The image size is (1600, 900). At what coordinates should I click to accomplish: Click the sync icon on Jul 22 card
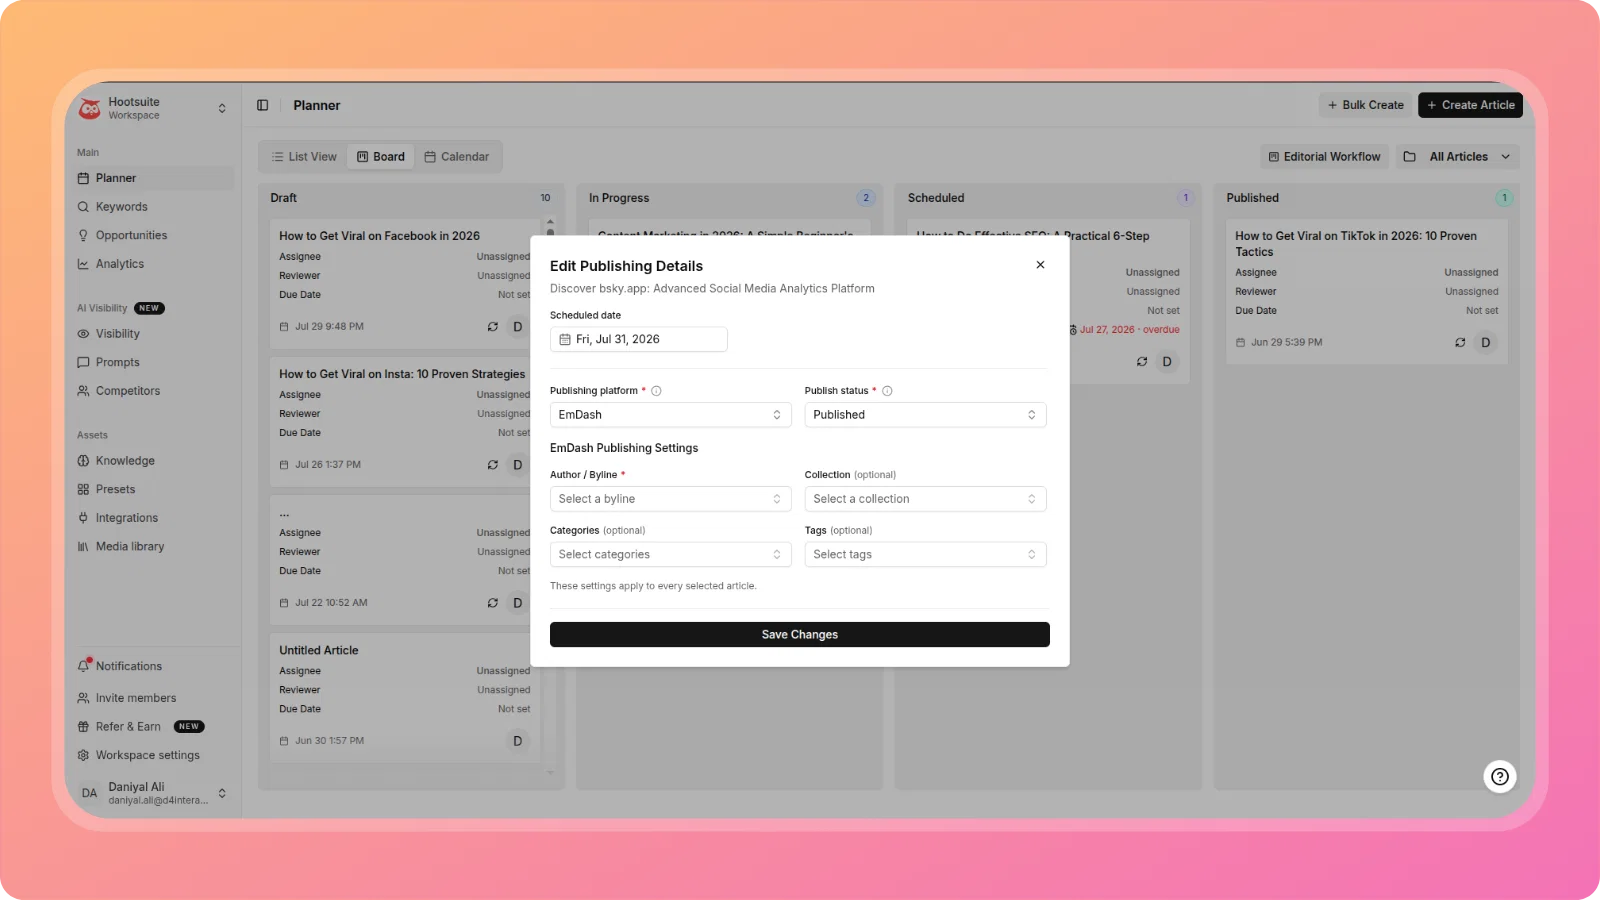click(492, 603)
